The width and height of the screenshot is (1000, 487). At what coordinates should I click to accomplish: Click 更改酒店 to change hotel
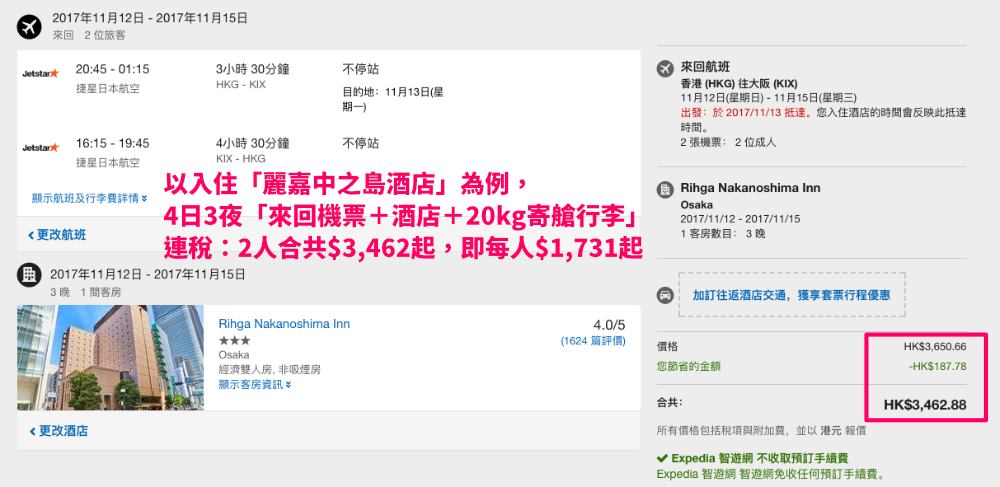point(59,432)
